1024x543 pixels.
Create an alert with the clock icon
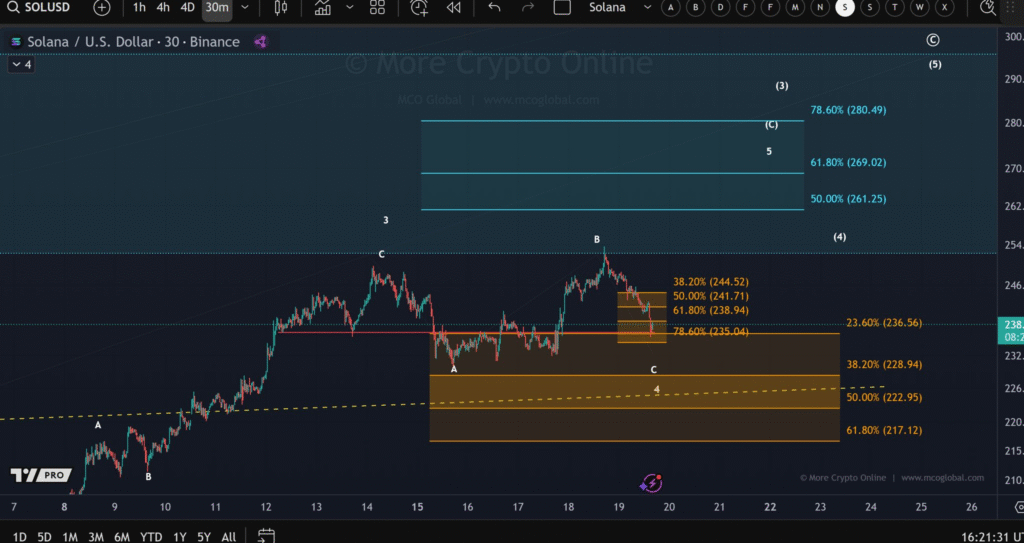[419, 7]
